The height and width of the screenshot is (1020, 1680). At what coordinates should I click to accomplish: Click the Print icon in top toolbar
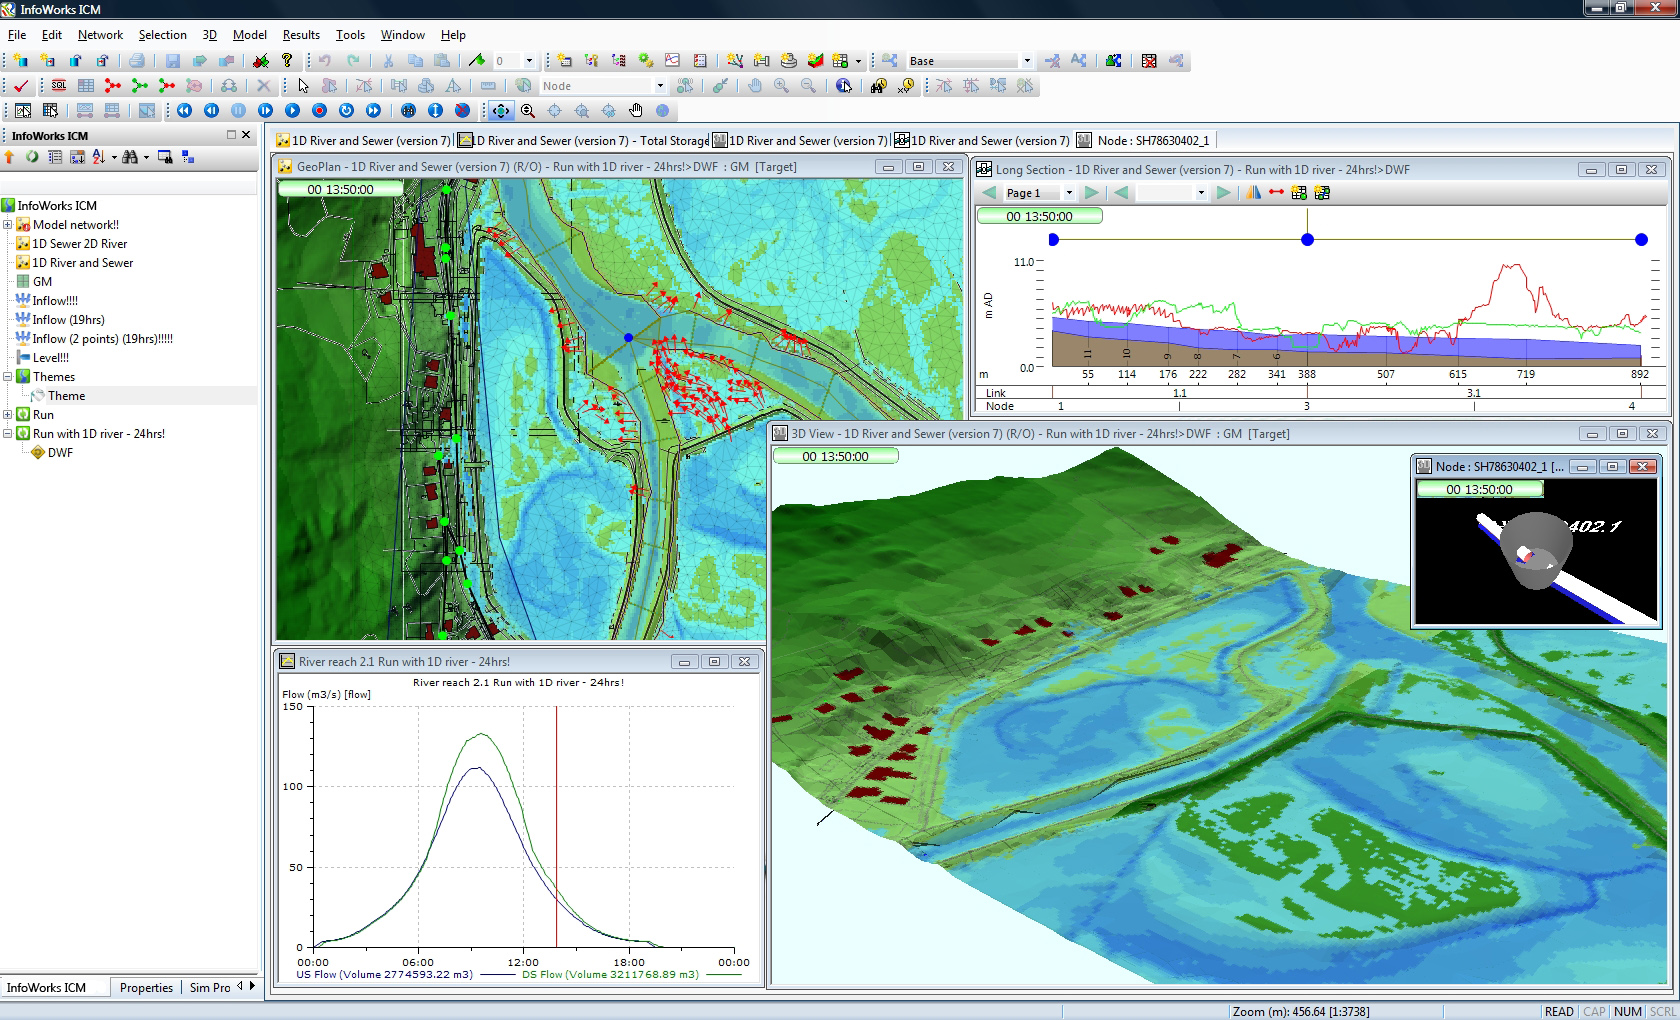point(137,61)
